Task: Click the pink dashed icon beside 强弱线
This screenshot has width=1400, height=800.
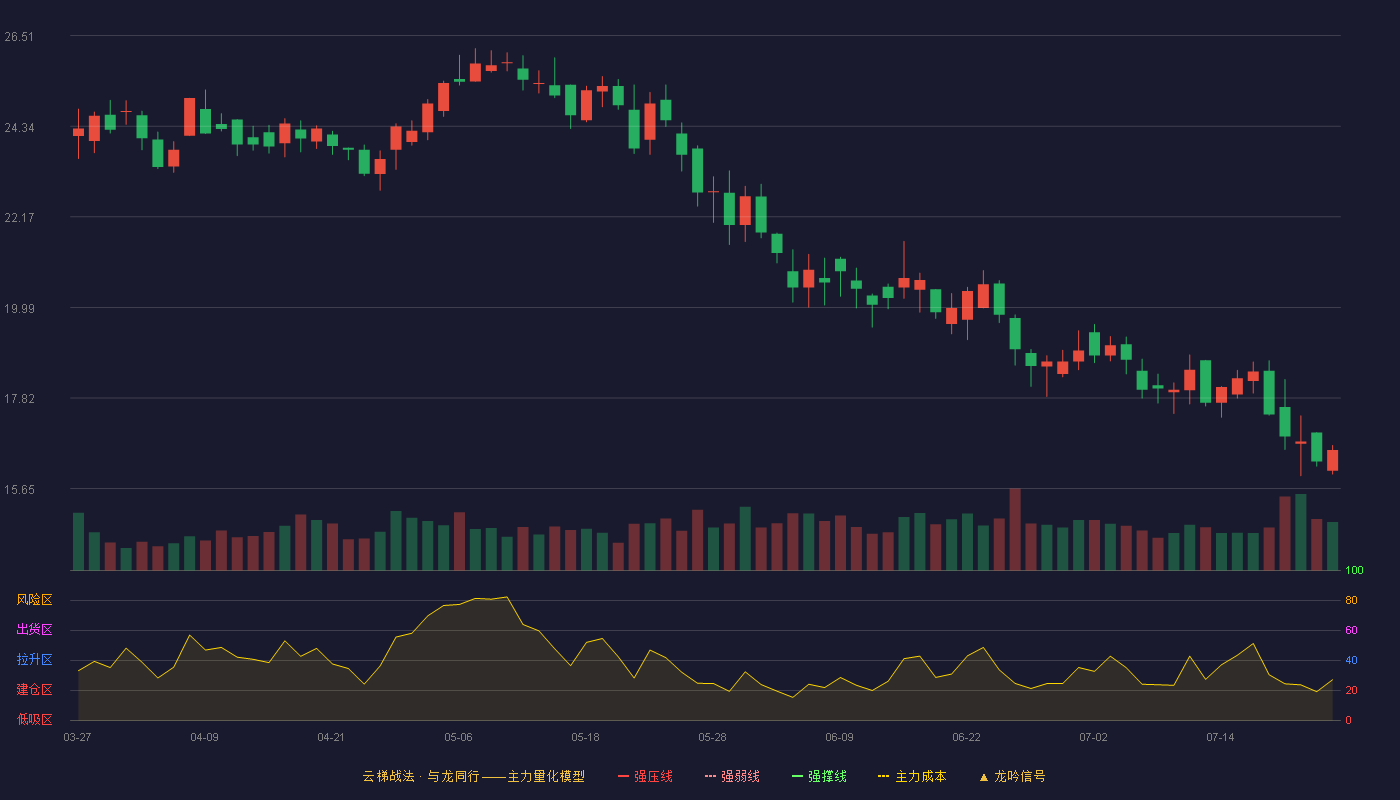Action: click(711, 776)
